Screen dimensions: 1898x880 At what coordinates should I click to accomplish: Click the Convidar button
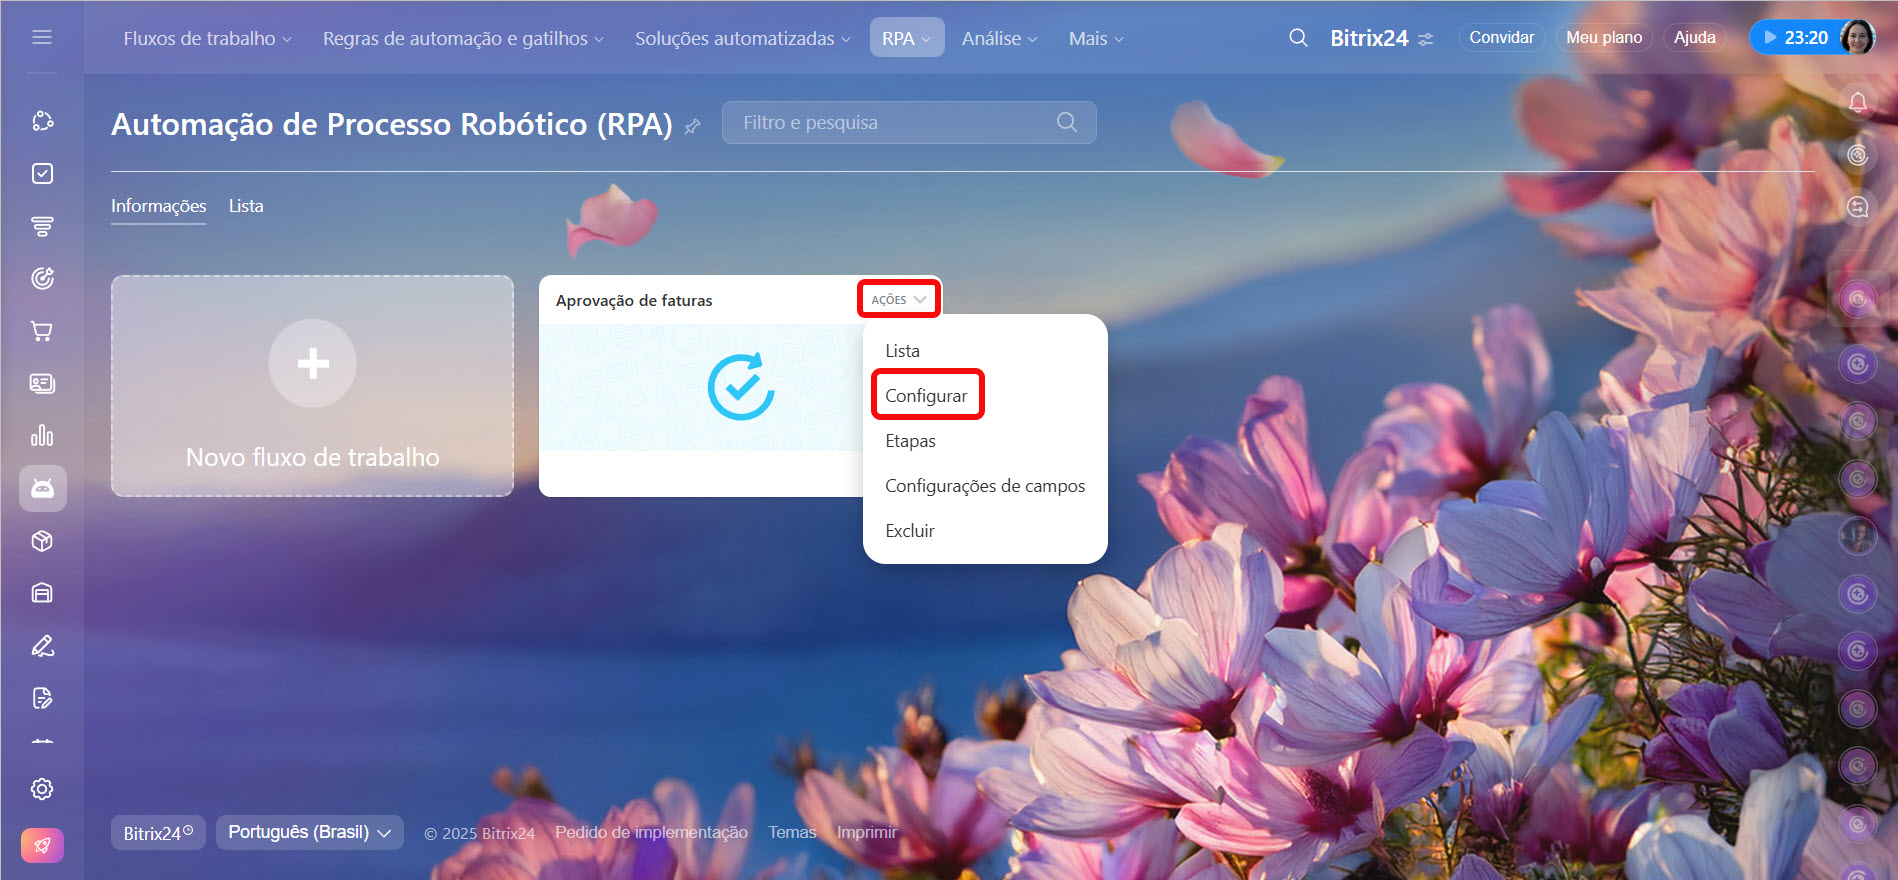tap(1501, 38)
